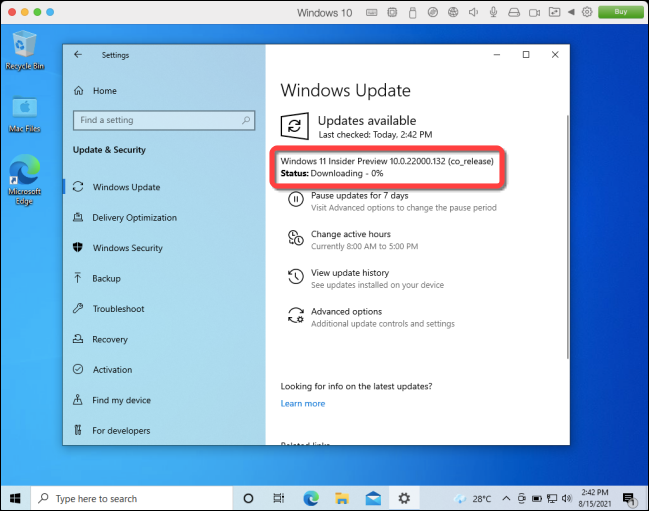The width and height of the screenshot is (649, 511).
Task: Click the Windows Start button
Action: pos(17,498)
